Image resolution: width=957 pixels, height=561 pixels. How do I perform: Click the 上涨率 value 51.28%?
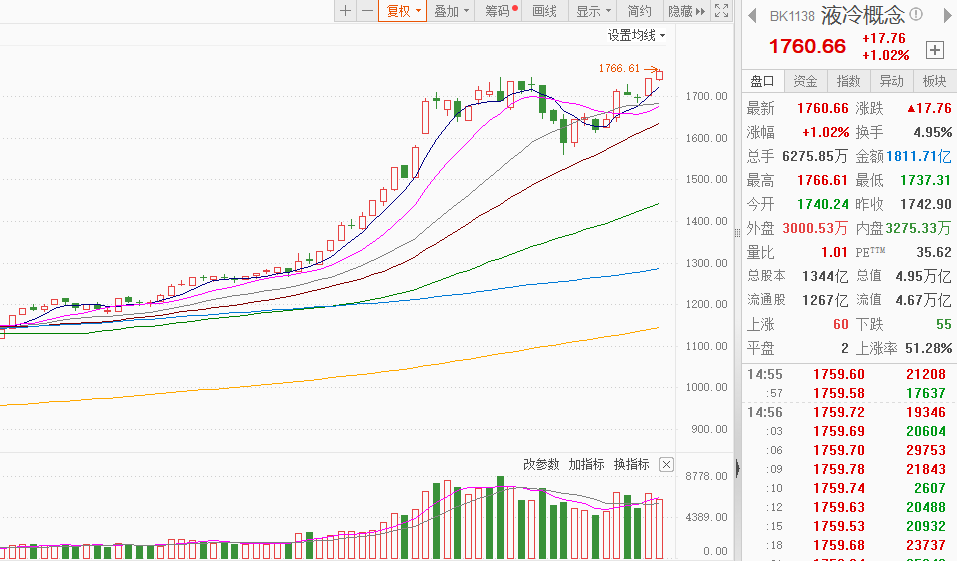click(x=928, y=348)
